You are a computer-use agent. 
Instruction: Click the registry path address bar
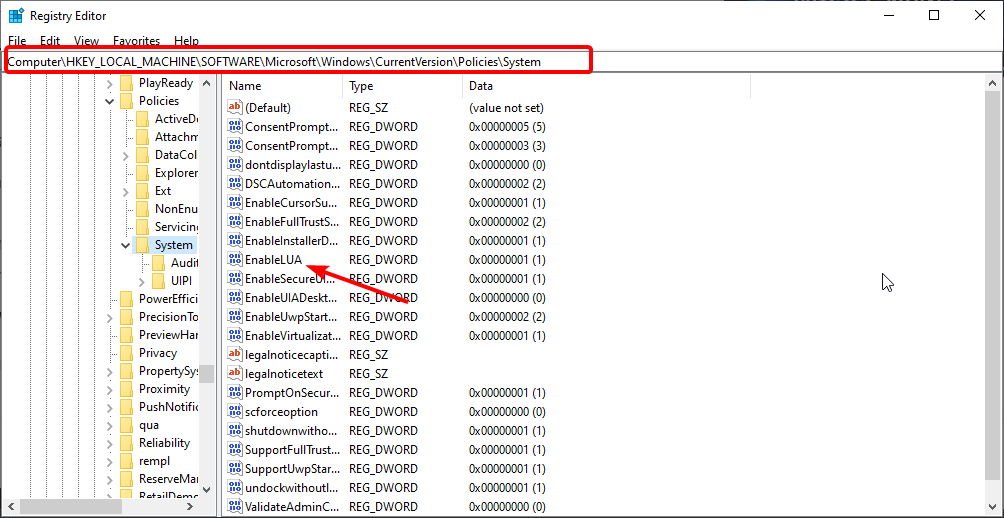coord(501,62)
